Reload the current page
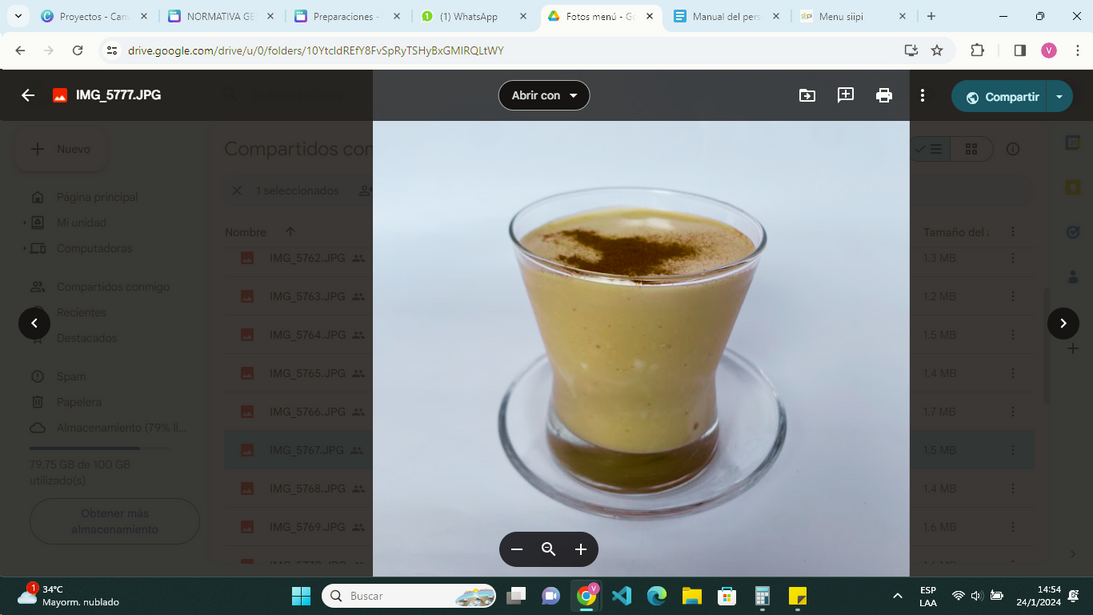 77,50
